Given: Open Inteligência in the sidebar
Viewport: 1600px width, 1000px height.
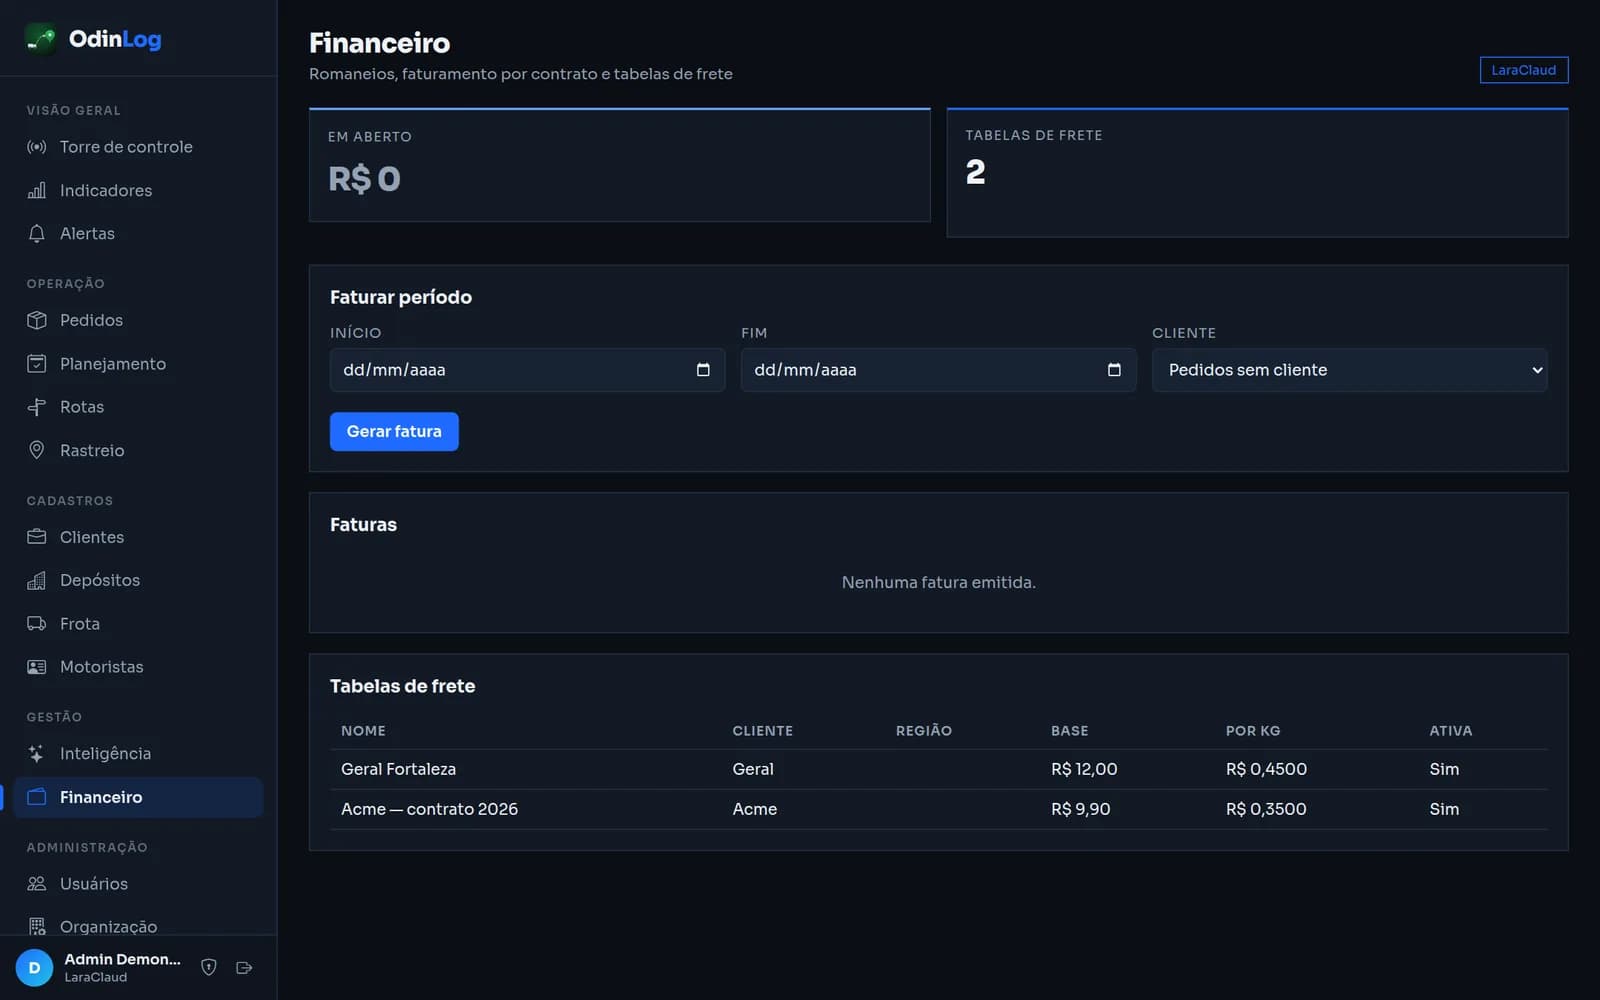Looking at the screenshot, I should (x=138, y=754).
